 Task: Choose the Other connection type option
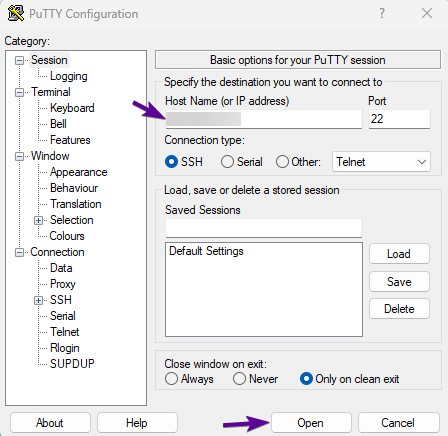282,162
